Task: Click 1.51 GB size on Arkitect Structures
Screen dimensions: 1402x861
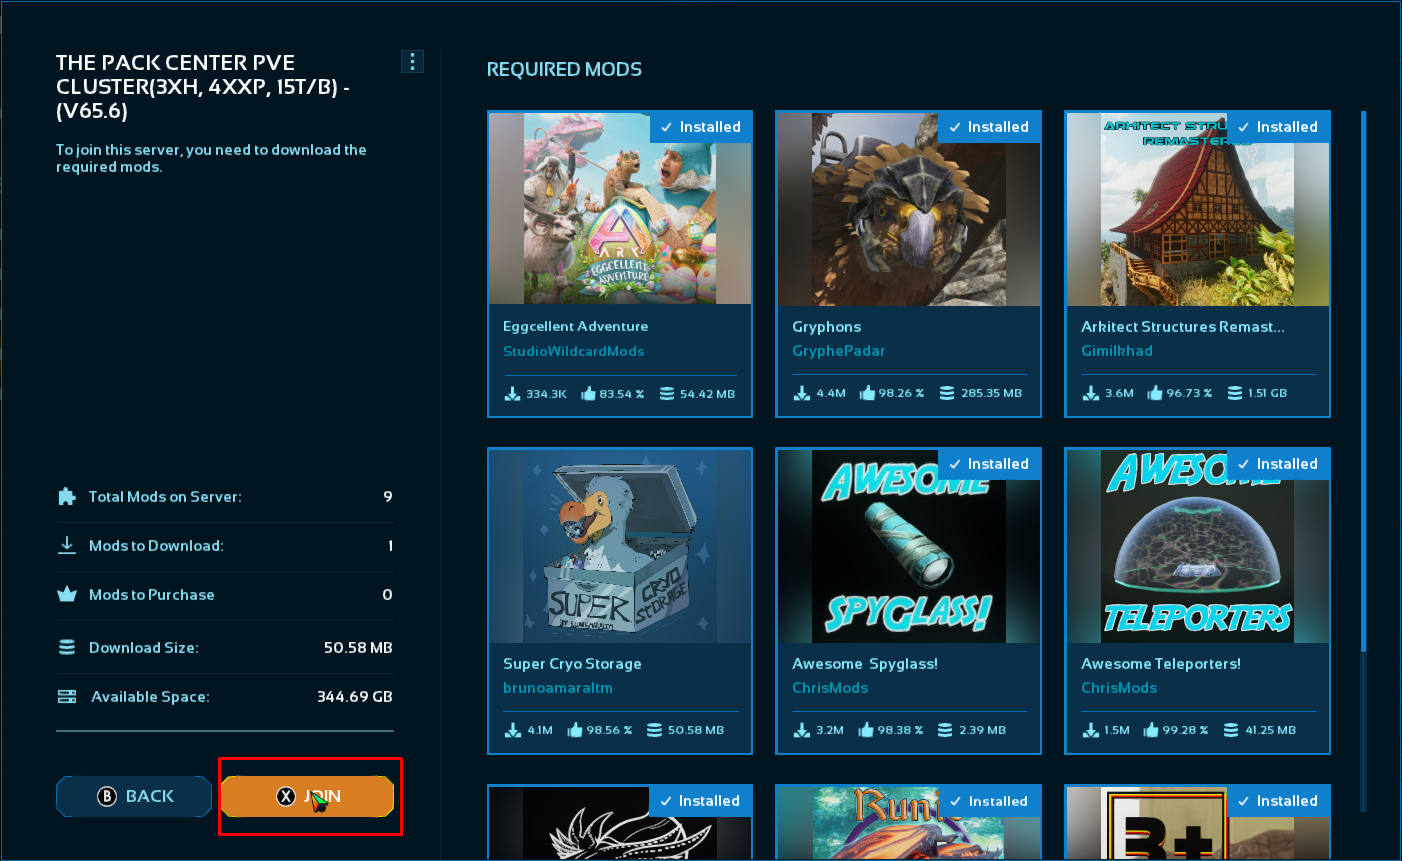Action: coord(1268,394)
